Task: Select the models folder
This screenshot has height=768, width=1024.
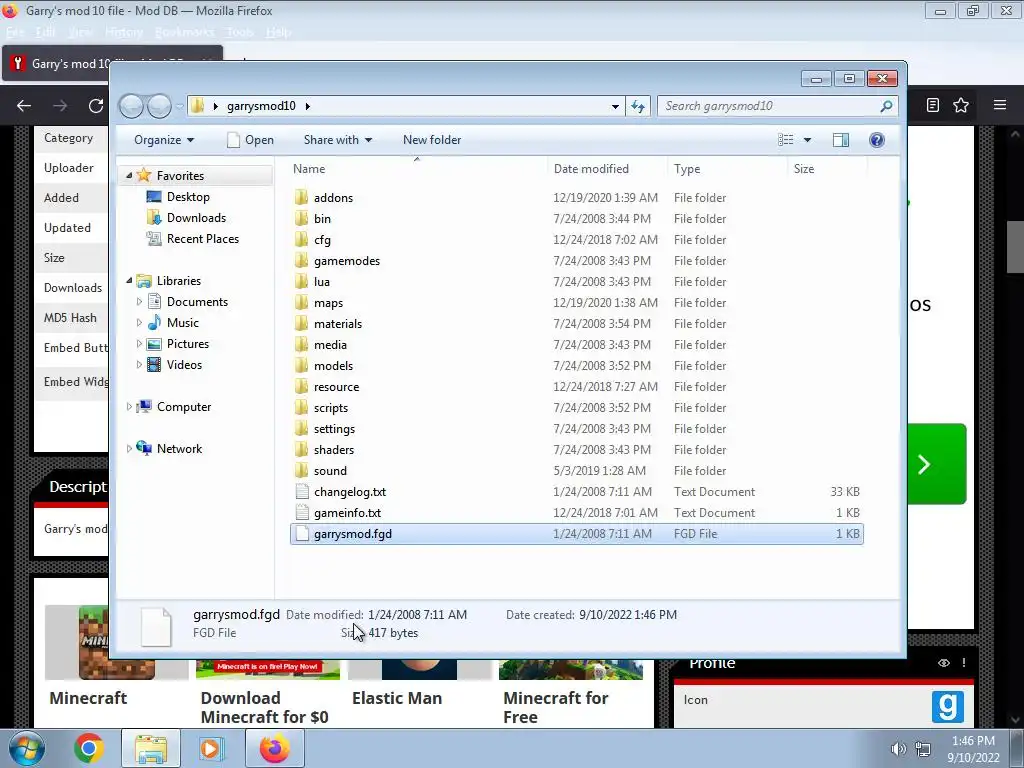Action: coord(333,366)
